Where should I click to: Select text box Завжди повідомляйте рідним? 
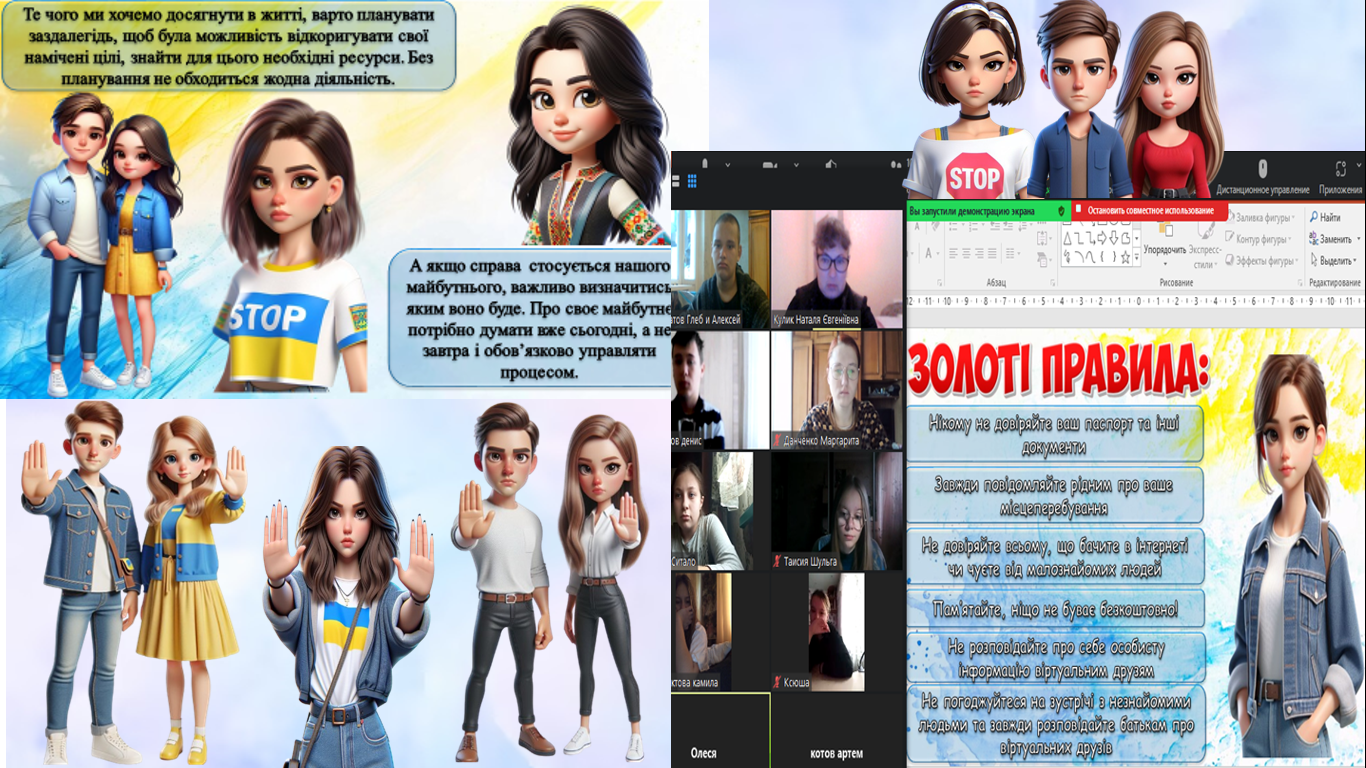[x=1055, y=497]
